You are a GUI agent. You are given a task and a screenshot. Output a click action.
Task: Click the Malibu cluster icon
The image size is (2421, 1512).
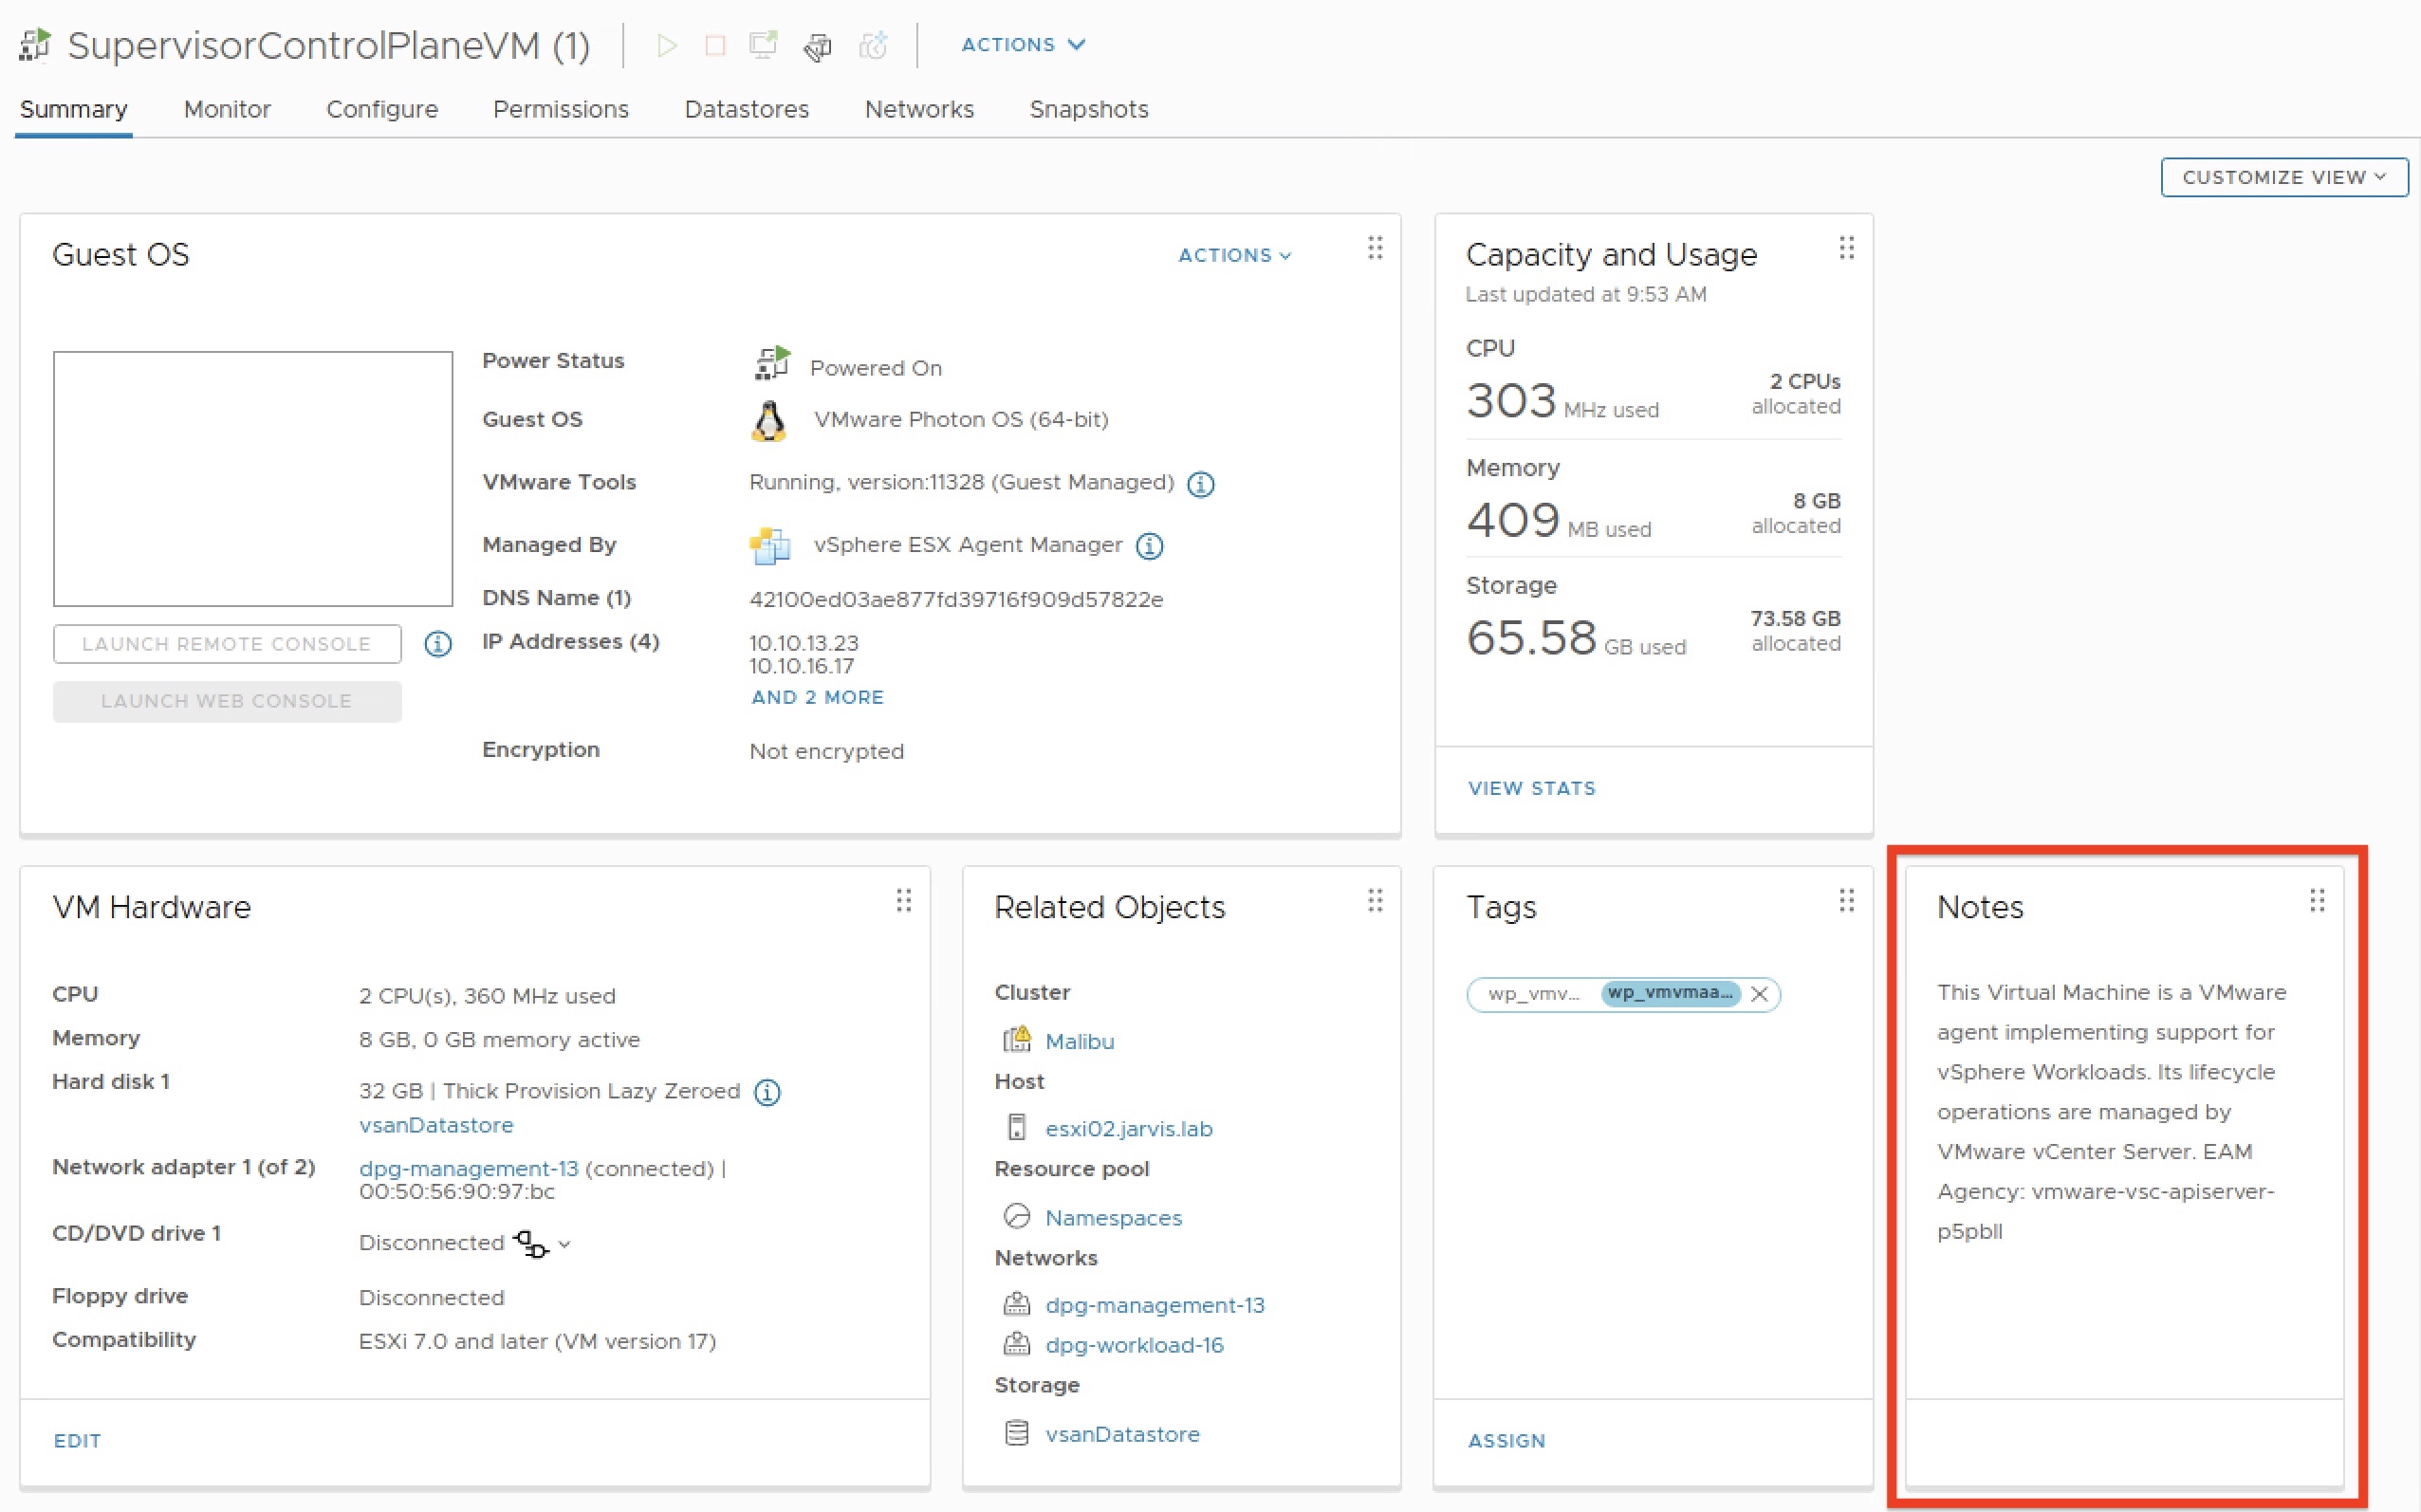1017,1039
